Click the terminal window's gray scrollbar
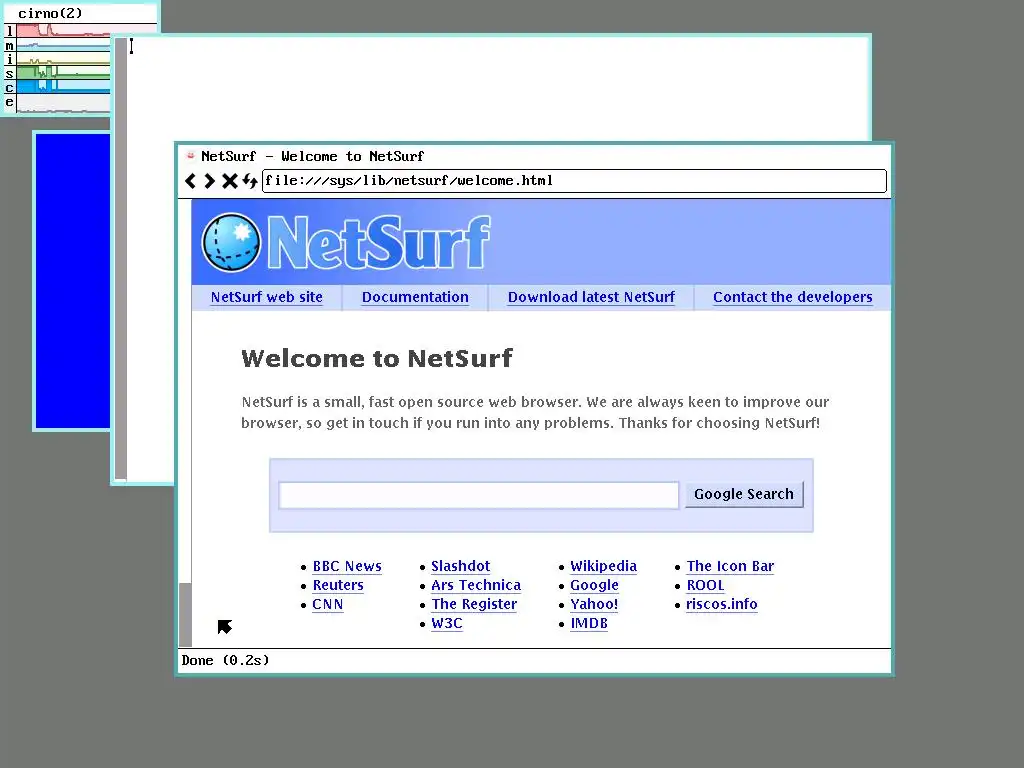Image resolution: width=1024 pixels, height=768 pixels. [x=120, y=259]
